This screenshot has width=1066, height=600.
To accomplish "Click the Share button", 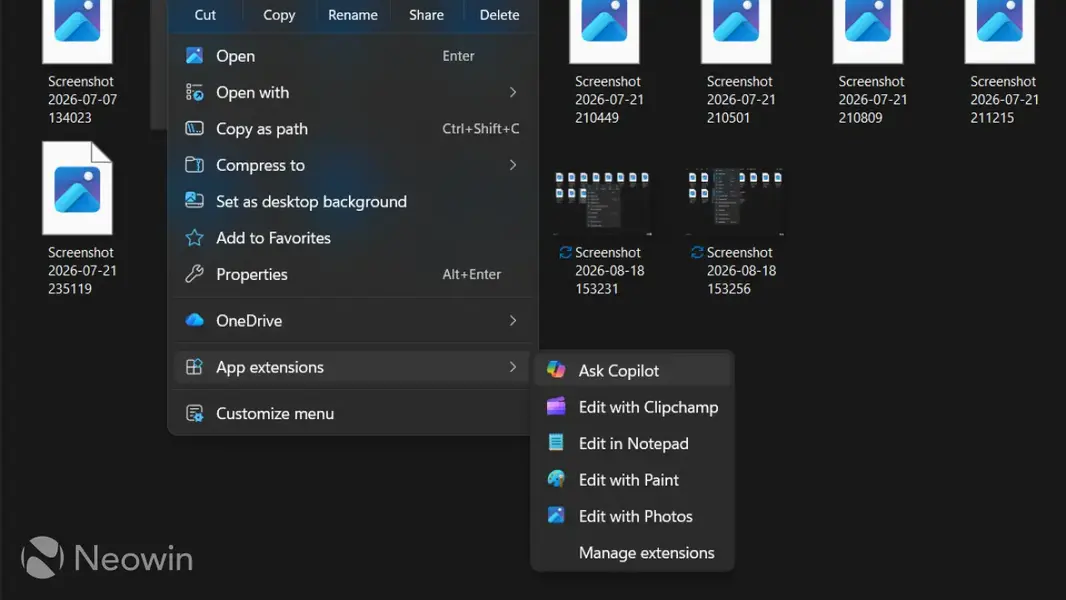I will coord(426,15).
